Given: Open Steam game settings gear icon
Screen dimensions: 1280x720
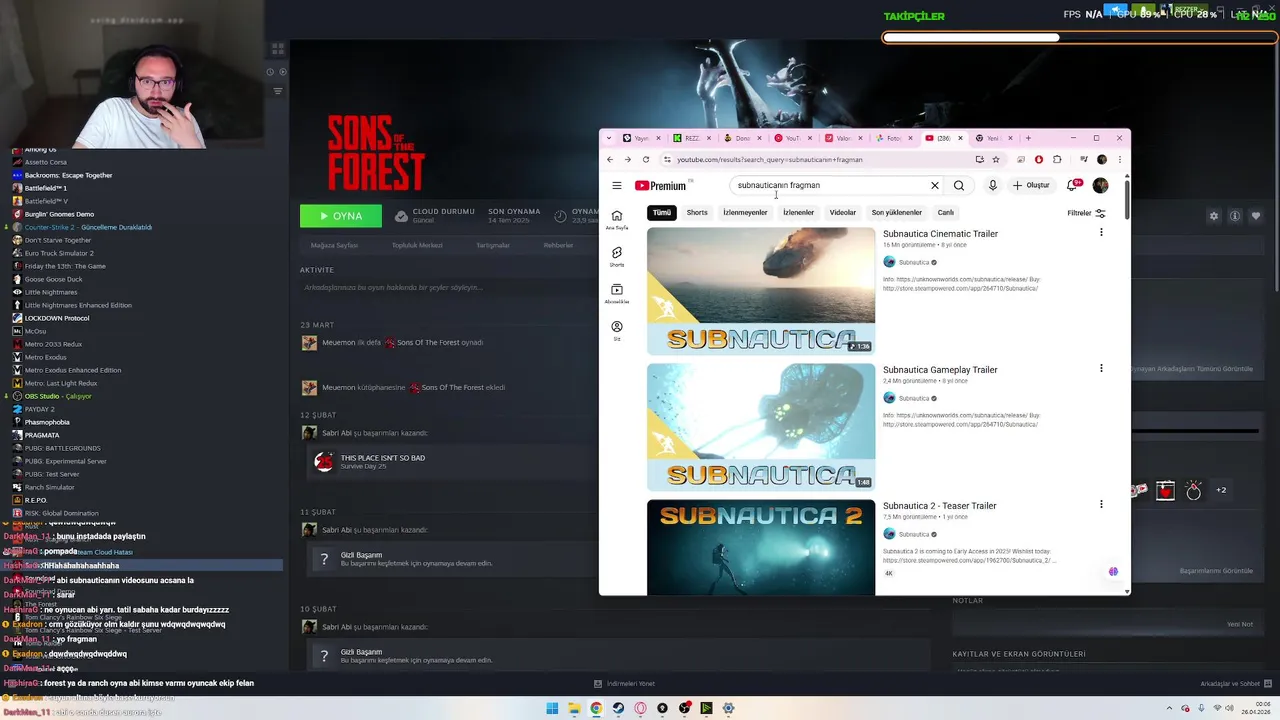Looking at the screenshot, I should [x=1214, y=216].
